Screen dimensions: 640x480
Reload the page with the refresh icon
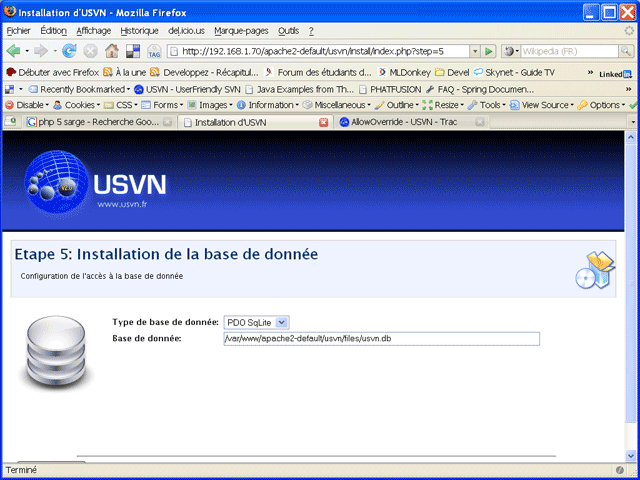click(69, 51)
